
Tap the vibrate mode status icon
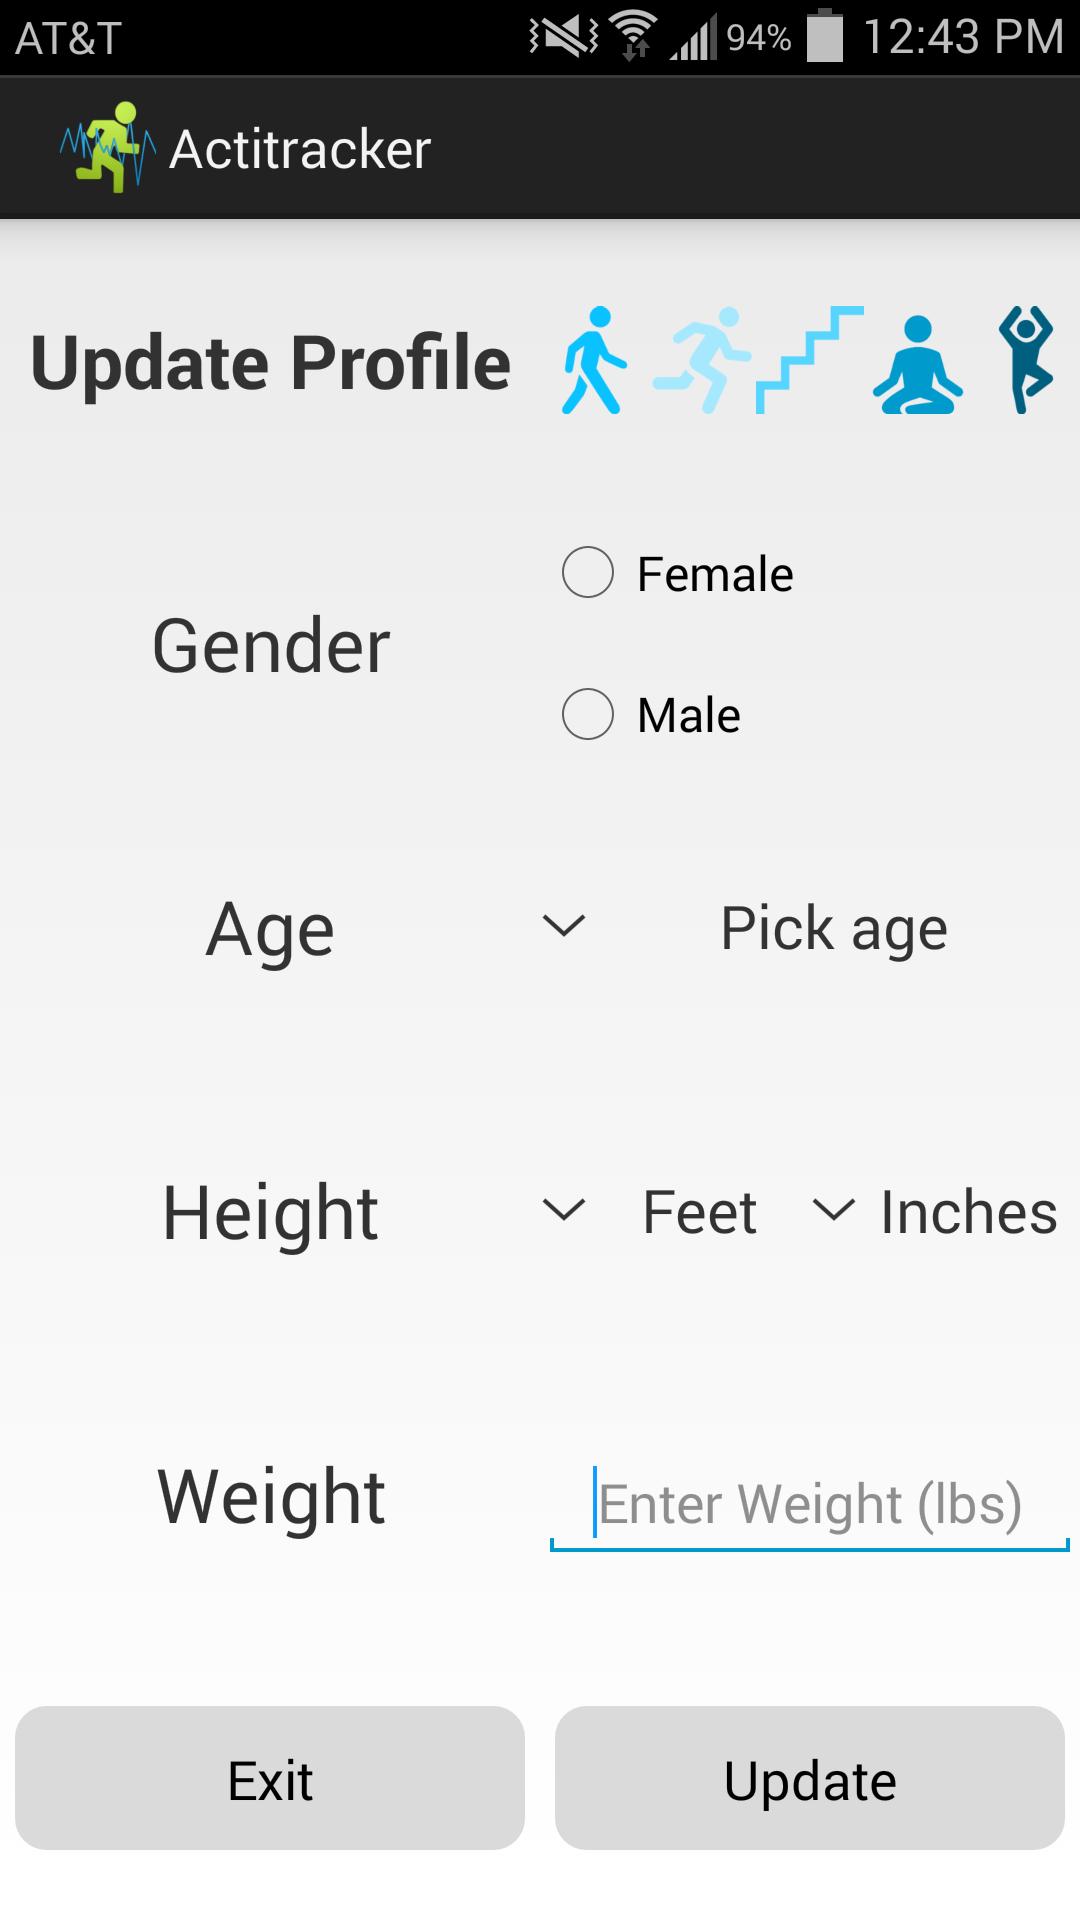pos(564,37)
